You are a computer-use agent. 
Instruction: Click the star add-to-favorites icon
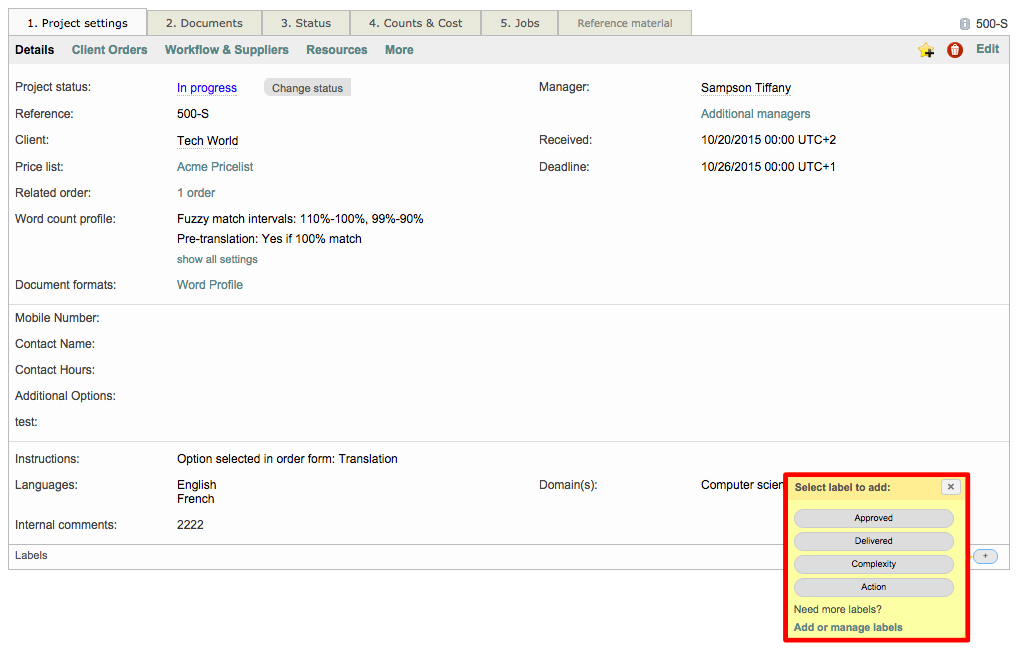coord(926,50)
